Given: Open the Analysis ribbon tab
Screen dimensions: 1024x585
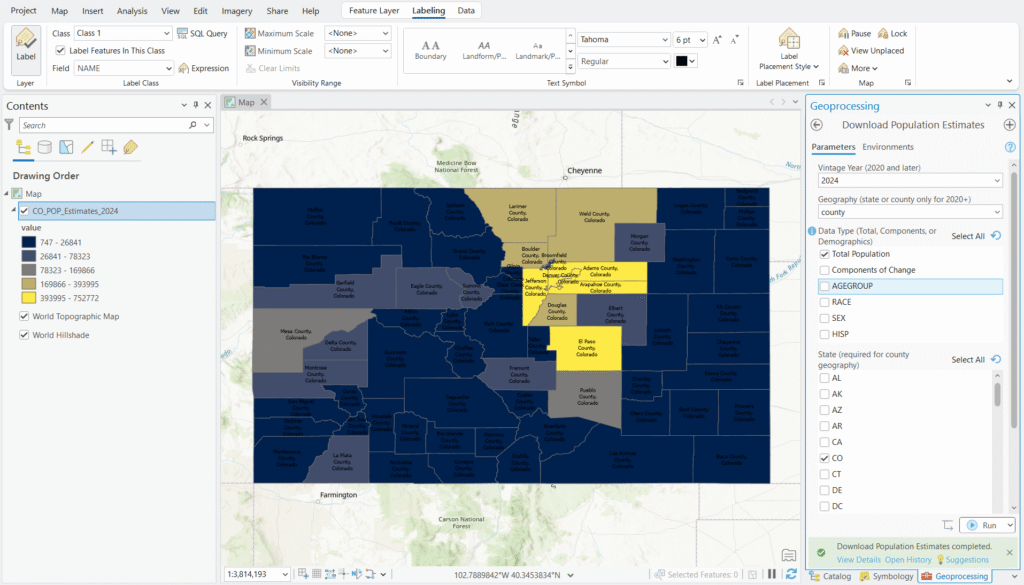Looking at the screenshot, I should coord(131,10).
